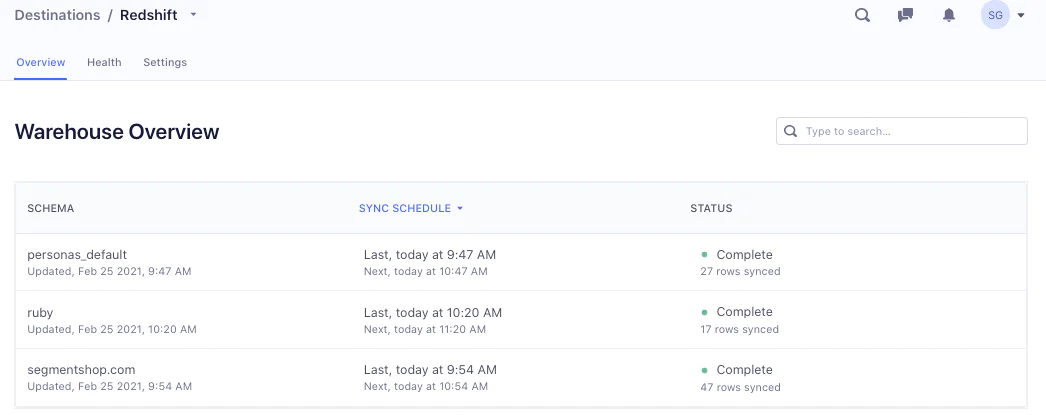
Task: Click the magnifier icon inside search box
Action: click(791, 131)
